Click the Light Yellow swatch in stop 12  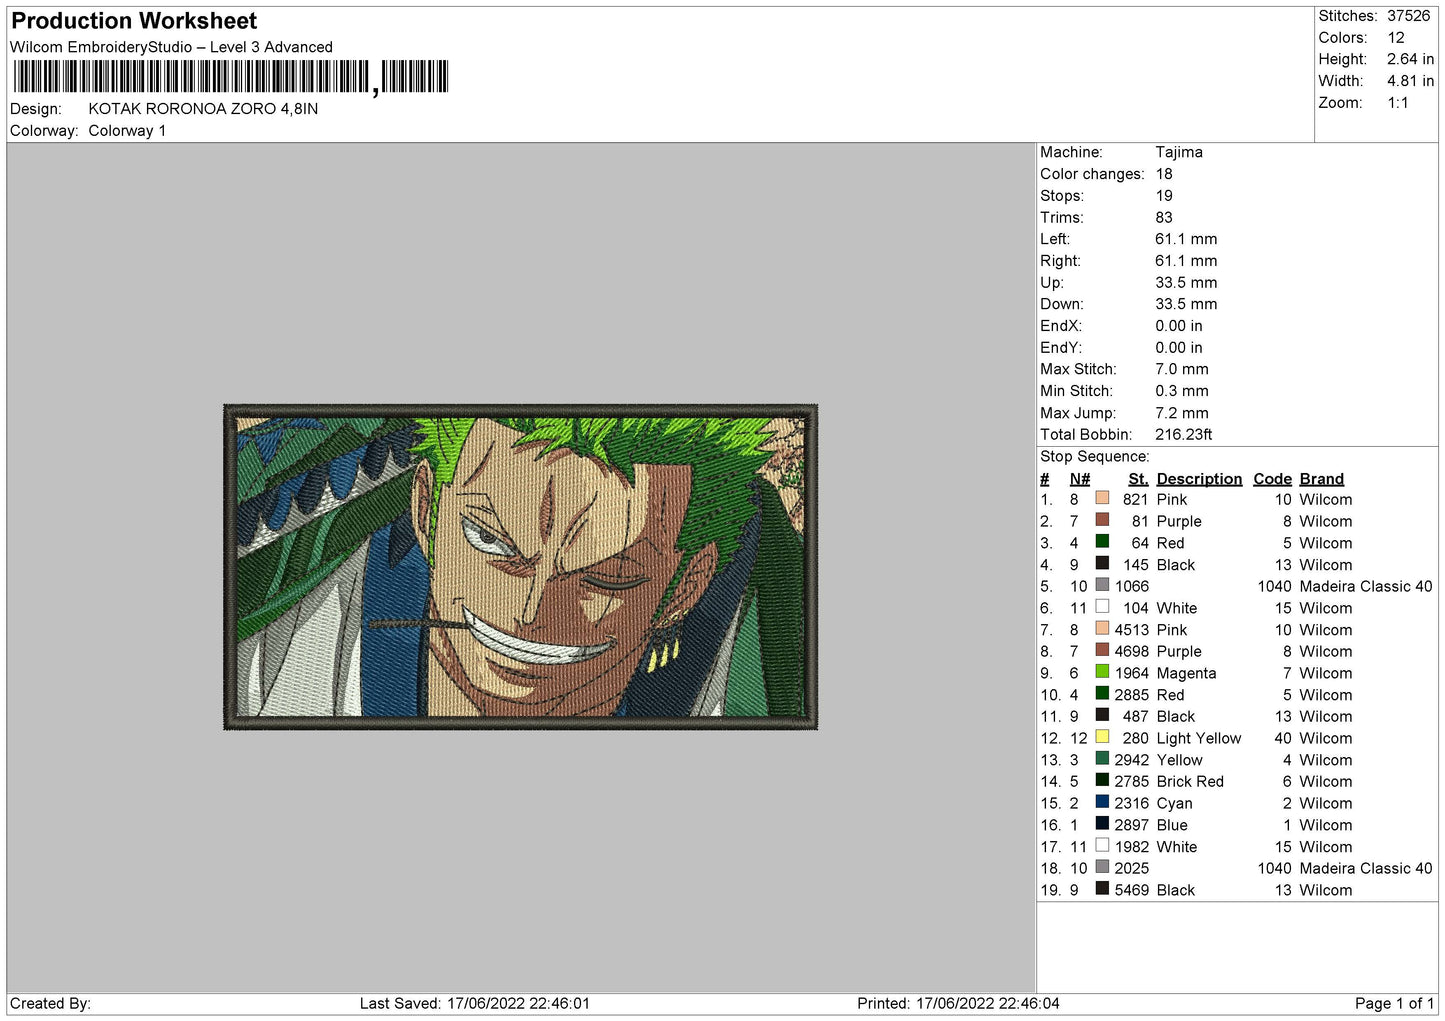click(1102, 737)
